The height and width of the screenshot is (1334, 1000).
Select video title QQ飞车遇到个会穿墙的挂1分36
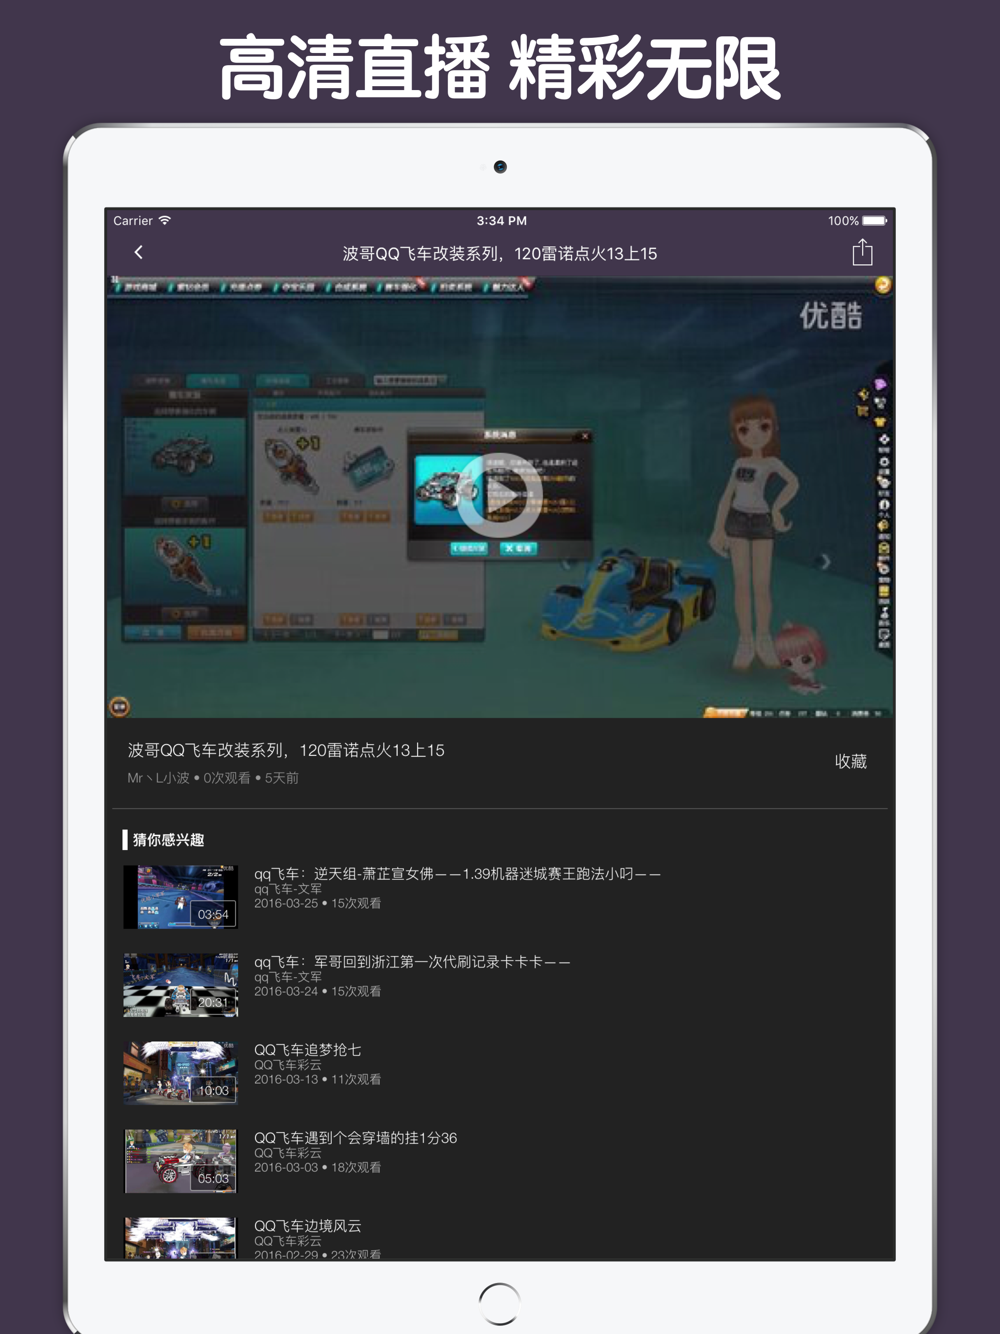coord(355,1138)
